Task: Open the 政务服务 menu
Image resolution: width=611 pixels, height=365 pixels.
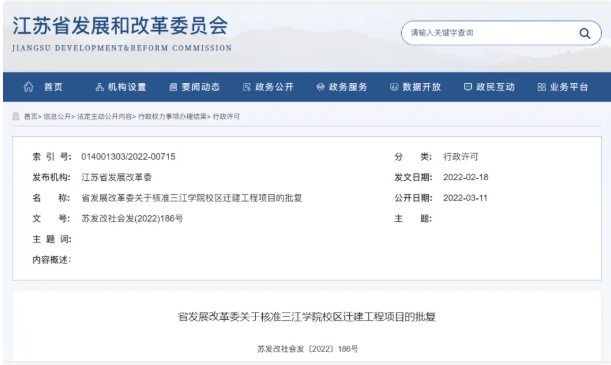Action: [348, 87]
